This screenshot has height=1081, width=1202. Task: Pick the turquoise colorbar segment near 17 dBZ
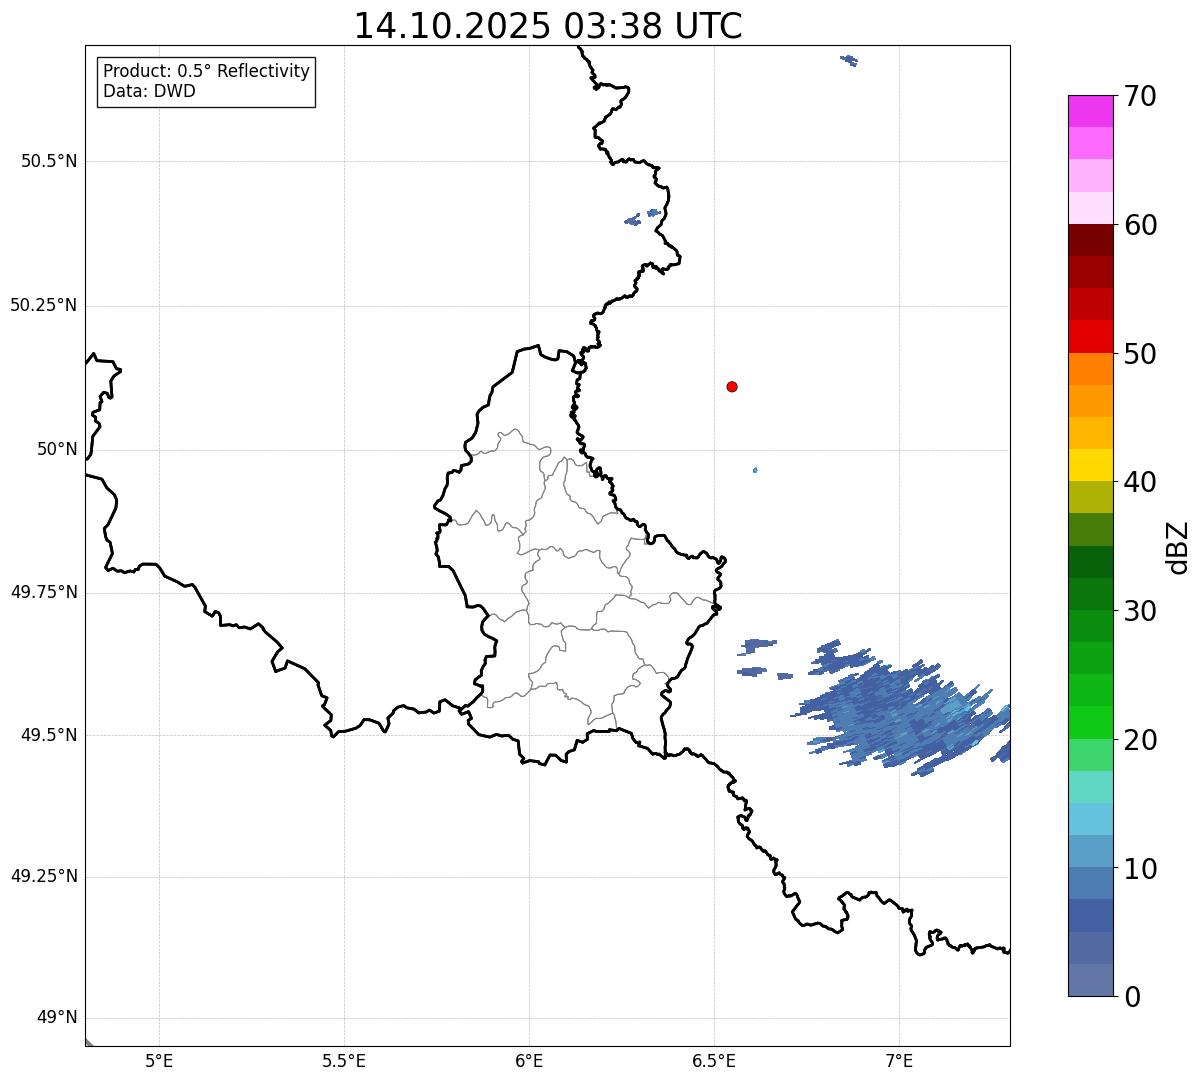[1090, 787]
